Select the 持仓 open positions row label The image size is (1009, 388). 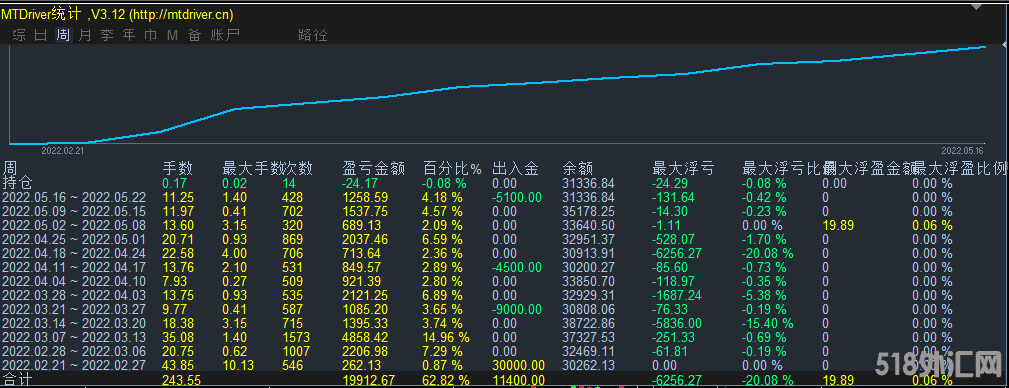(17, 183)
